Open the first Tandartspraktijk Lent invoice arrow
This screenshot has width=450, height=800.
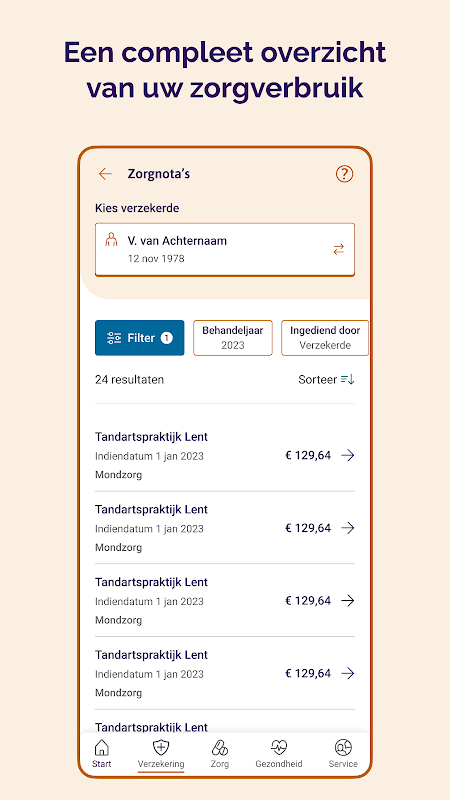click(x=348, y=455)
